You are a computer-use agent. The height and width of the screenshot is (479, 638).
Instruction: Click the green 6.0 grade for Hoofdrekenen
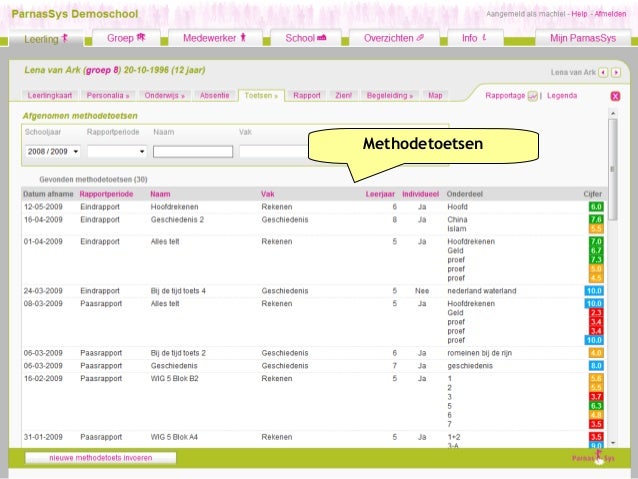point(596,207)
